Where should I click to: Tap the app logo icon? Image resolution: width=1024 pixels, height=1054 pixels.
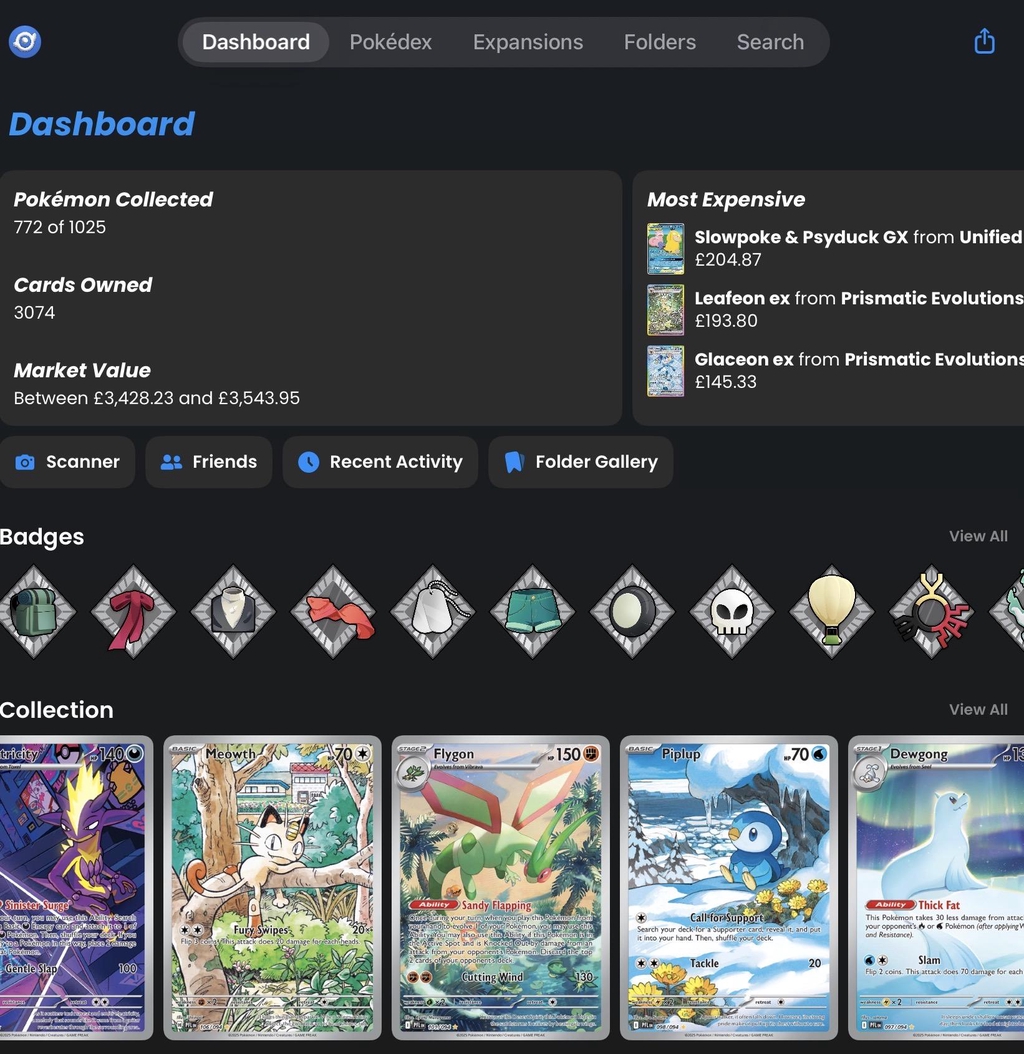(x=25, y=42)
